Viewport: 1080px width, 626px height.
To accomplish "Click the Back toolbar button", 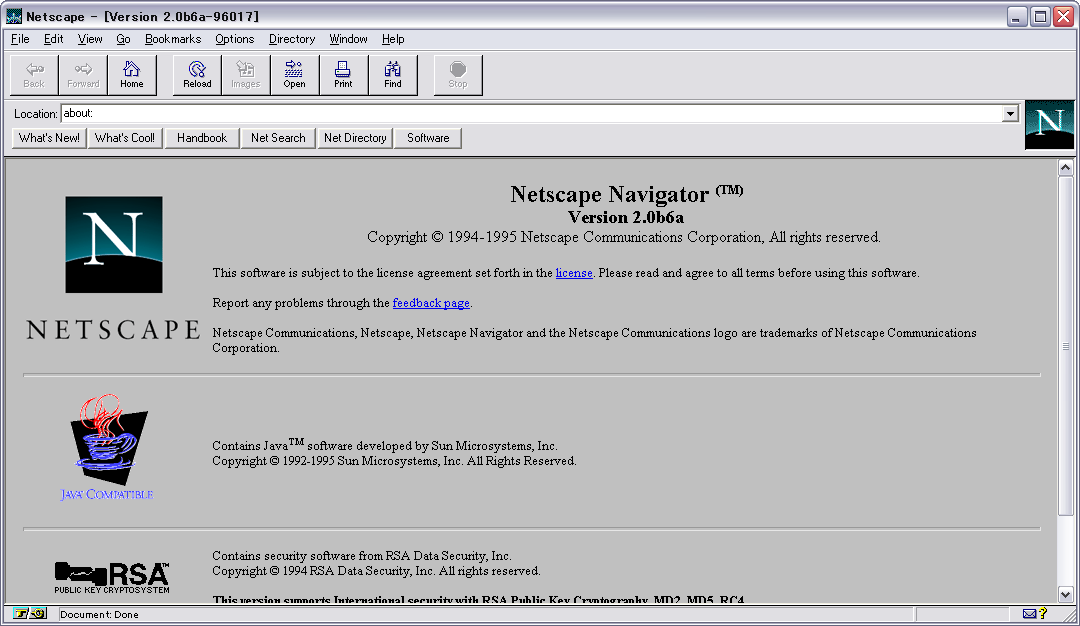I will 34,75.
